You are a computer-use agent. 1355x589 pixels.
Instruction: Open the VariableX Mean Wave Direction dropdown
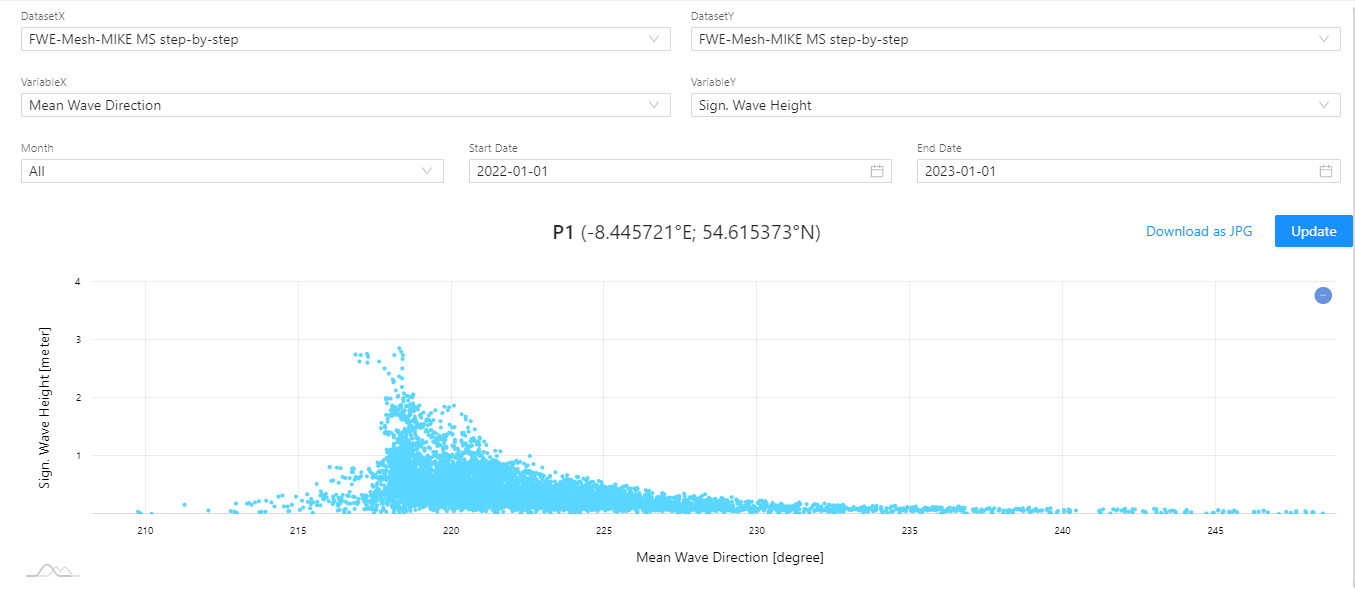click(x=345, y=105)
